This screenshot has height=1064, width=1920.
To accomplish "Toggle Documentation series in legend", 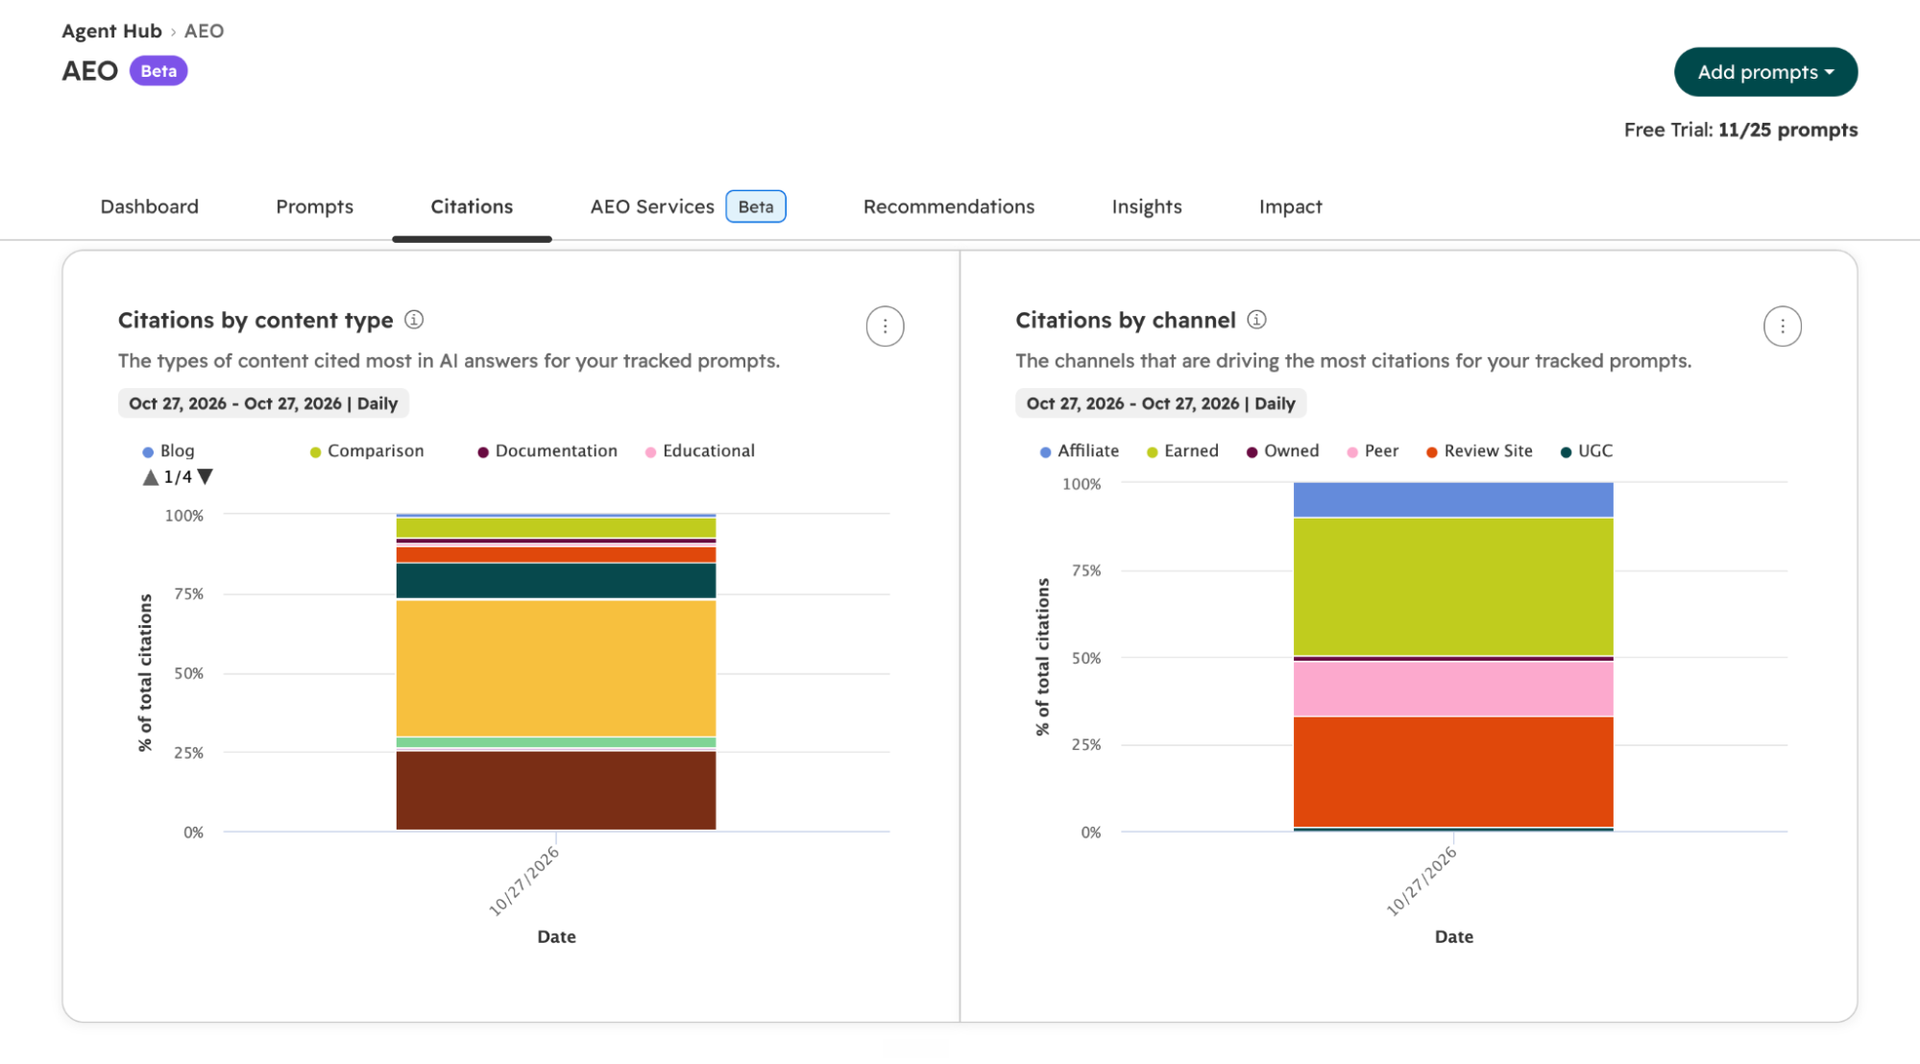I will click(548, 451).
